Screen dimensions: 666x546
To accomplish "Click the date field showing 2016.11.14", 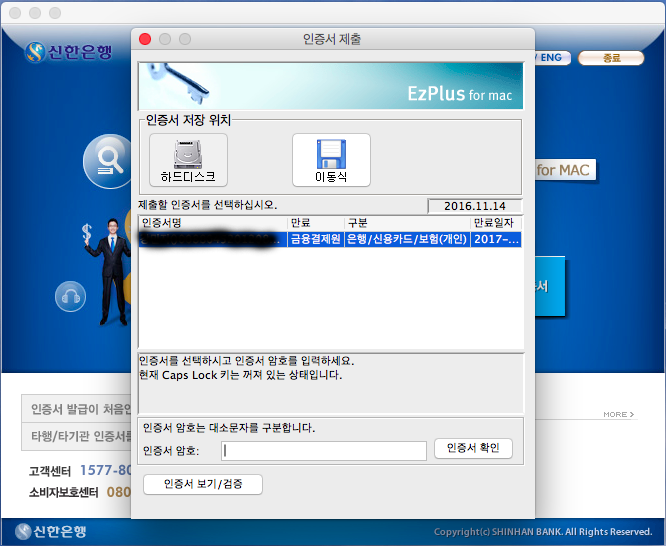I will [474, 206].
